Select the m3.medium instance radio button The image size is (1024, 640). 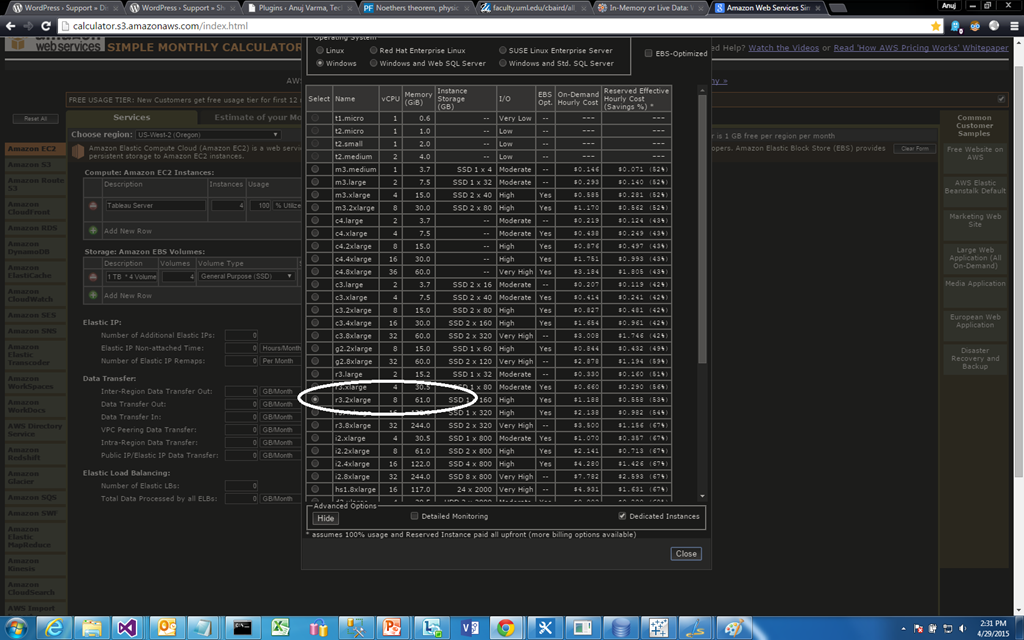315,169
